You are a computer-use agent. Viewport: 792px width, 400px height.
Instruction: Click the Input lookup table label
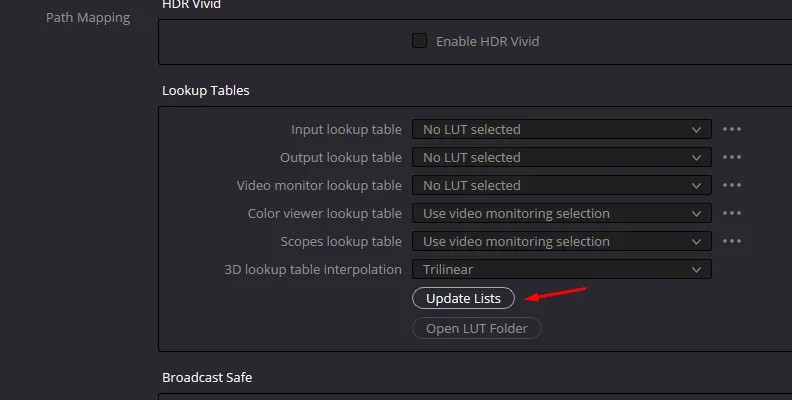tap(346, 129)
